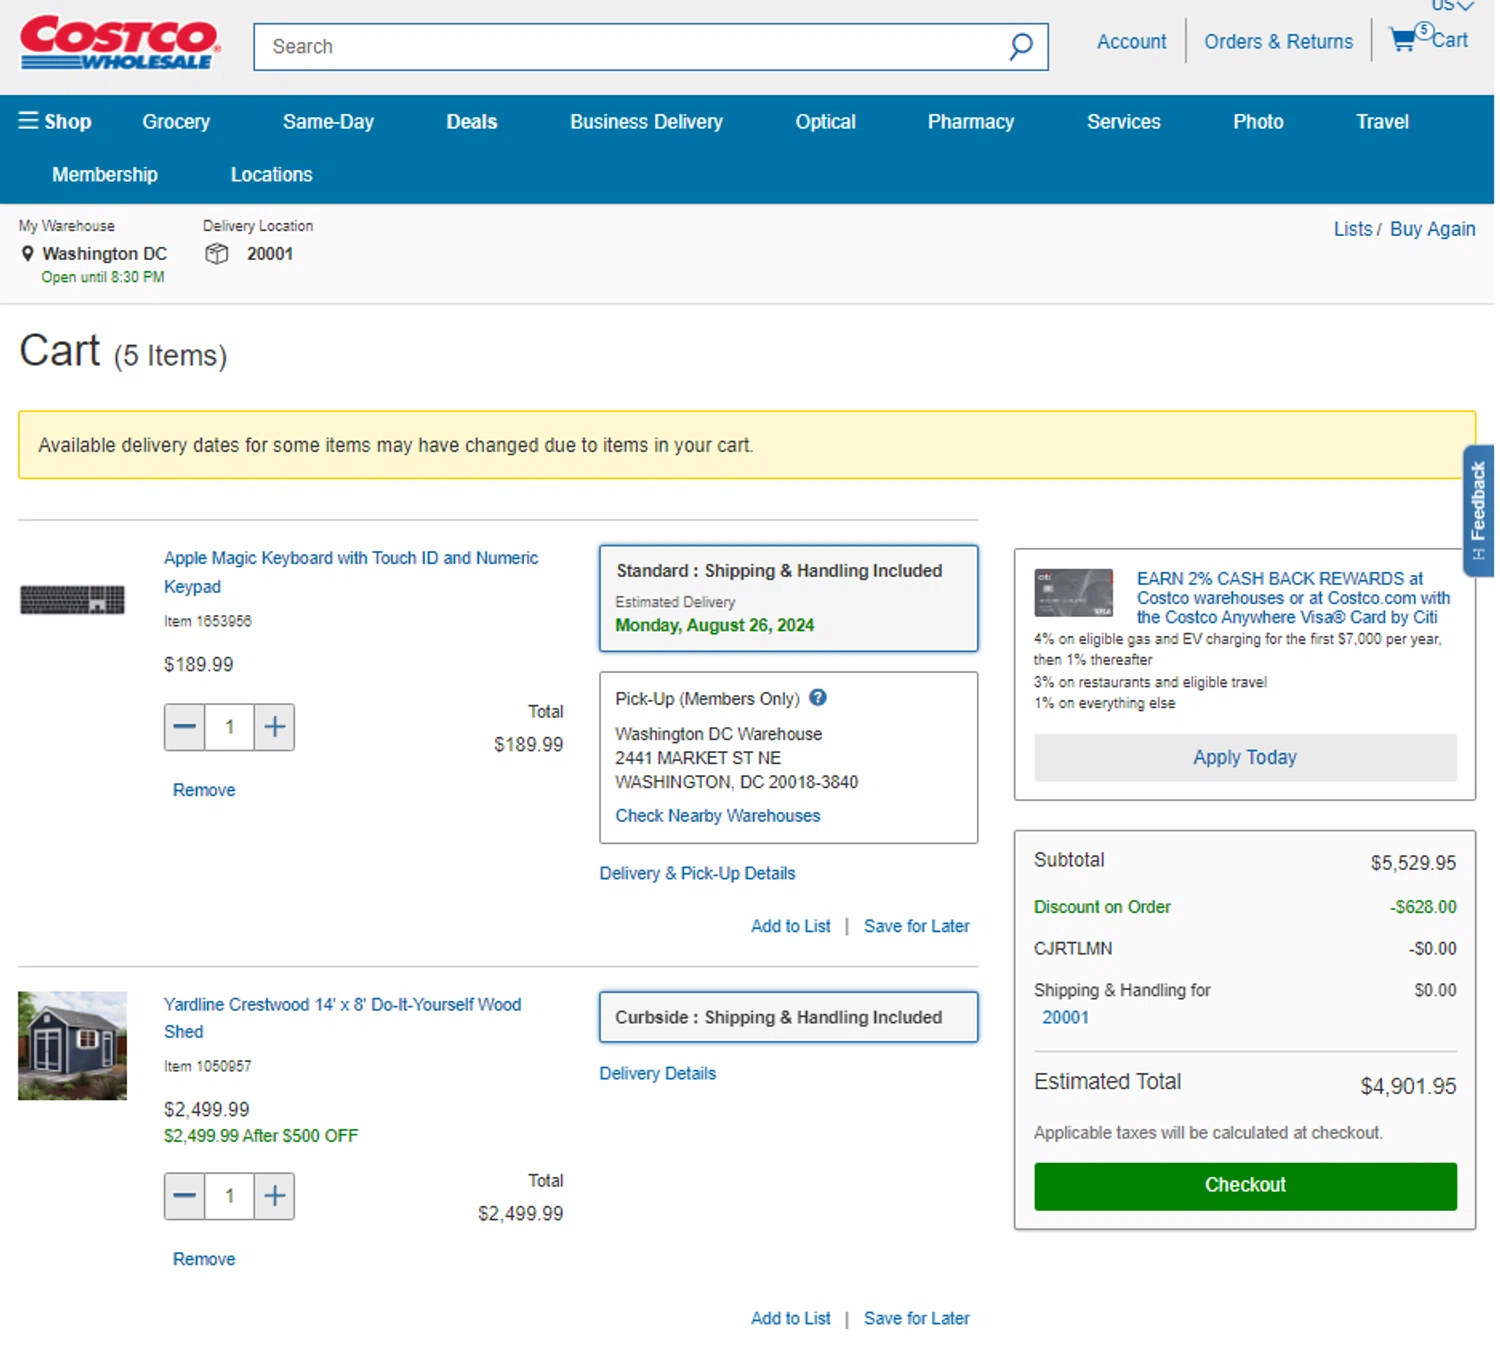Click the Lists link
Image resolution: width=1500 pixels, height=1351 pixels.
tap(1353, 229)
